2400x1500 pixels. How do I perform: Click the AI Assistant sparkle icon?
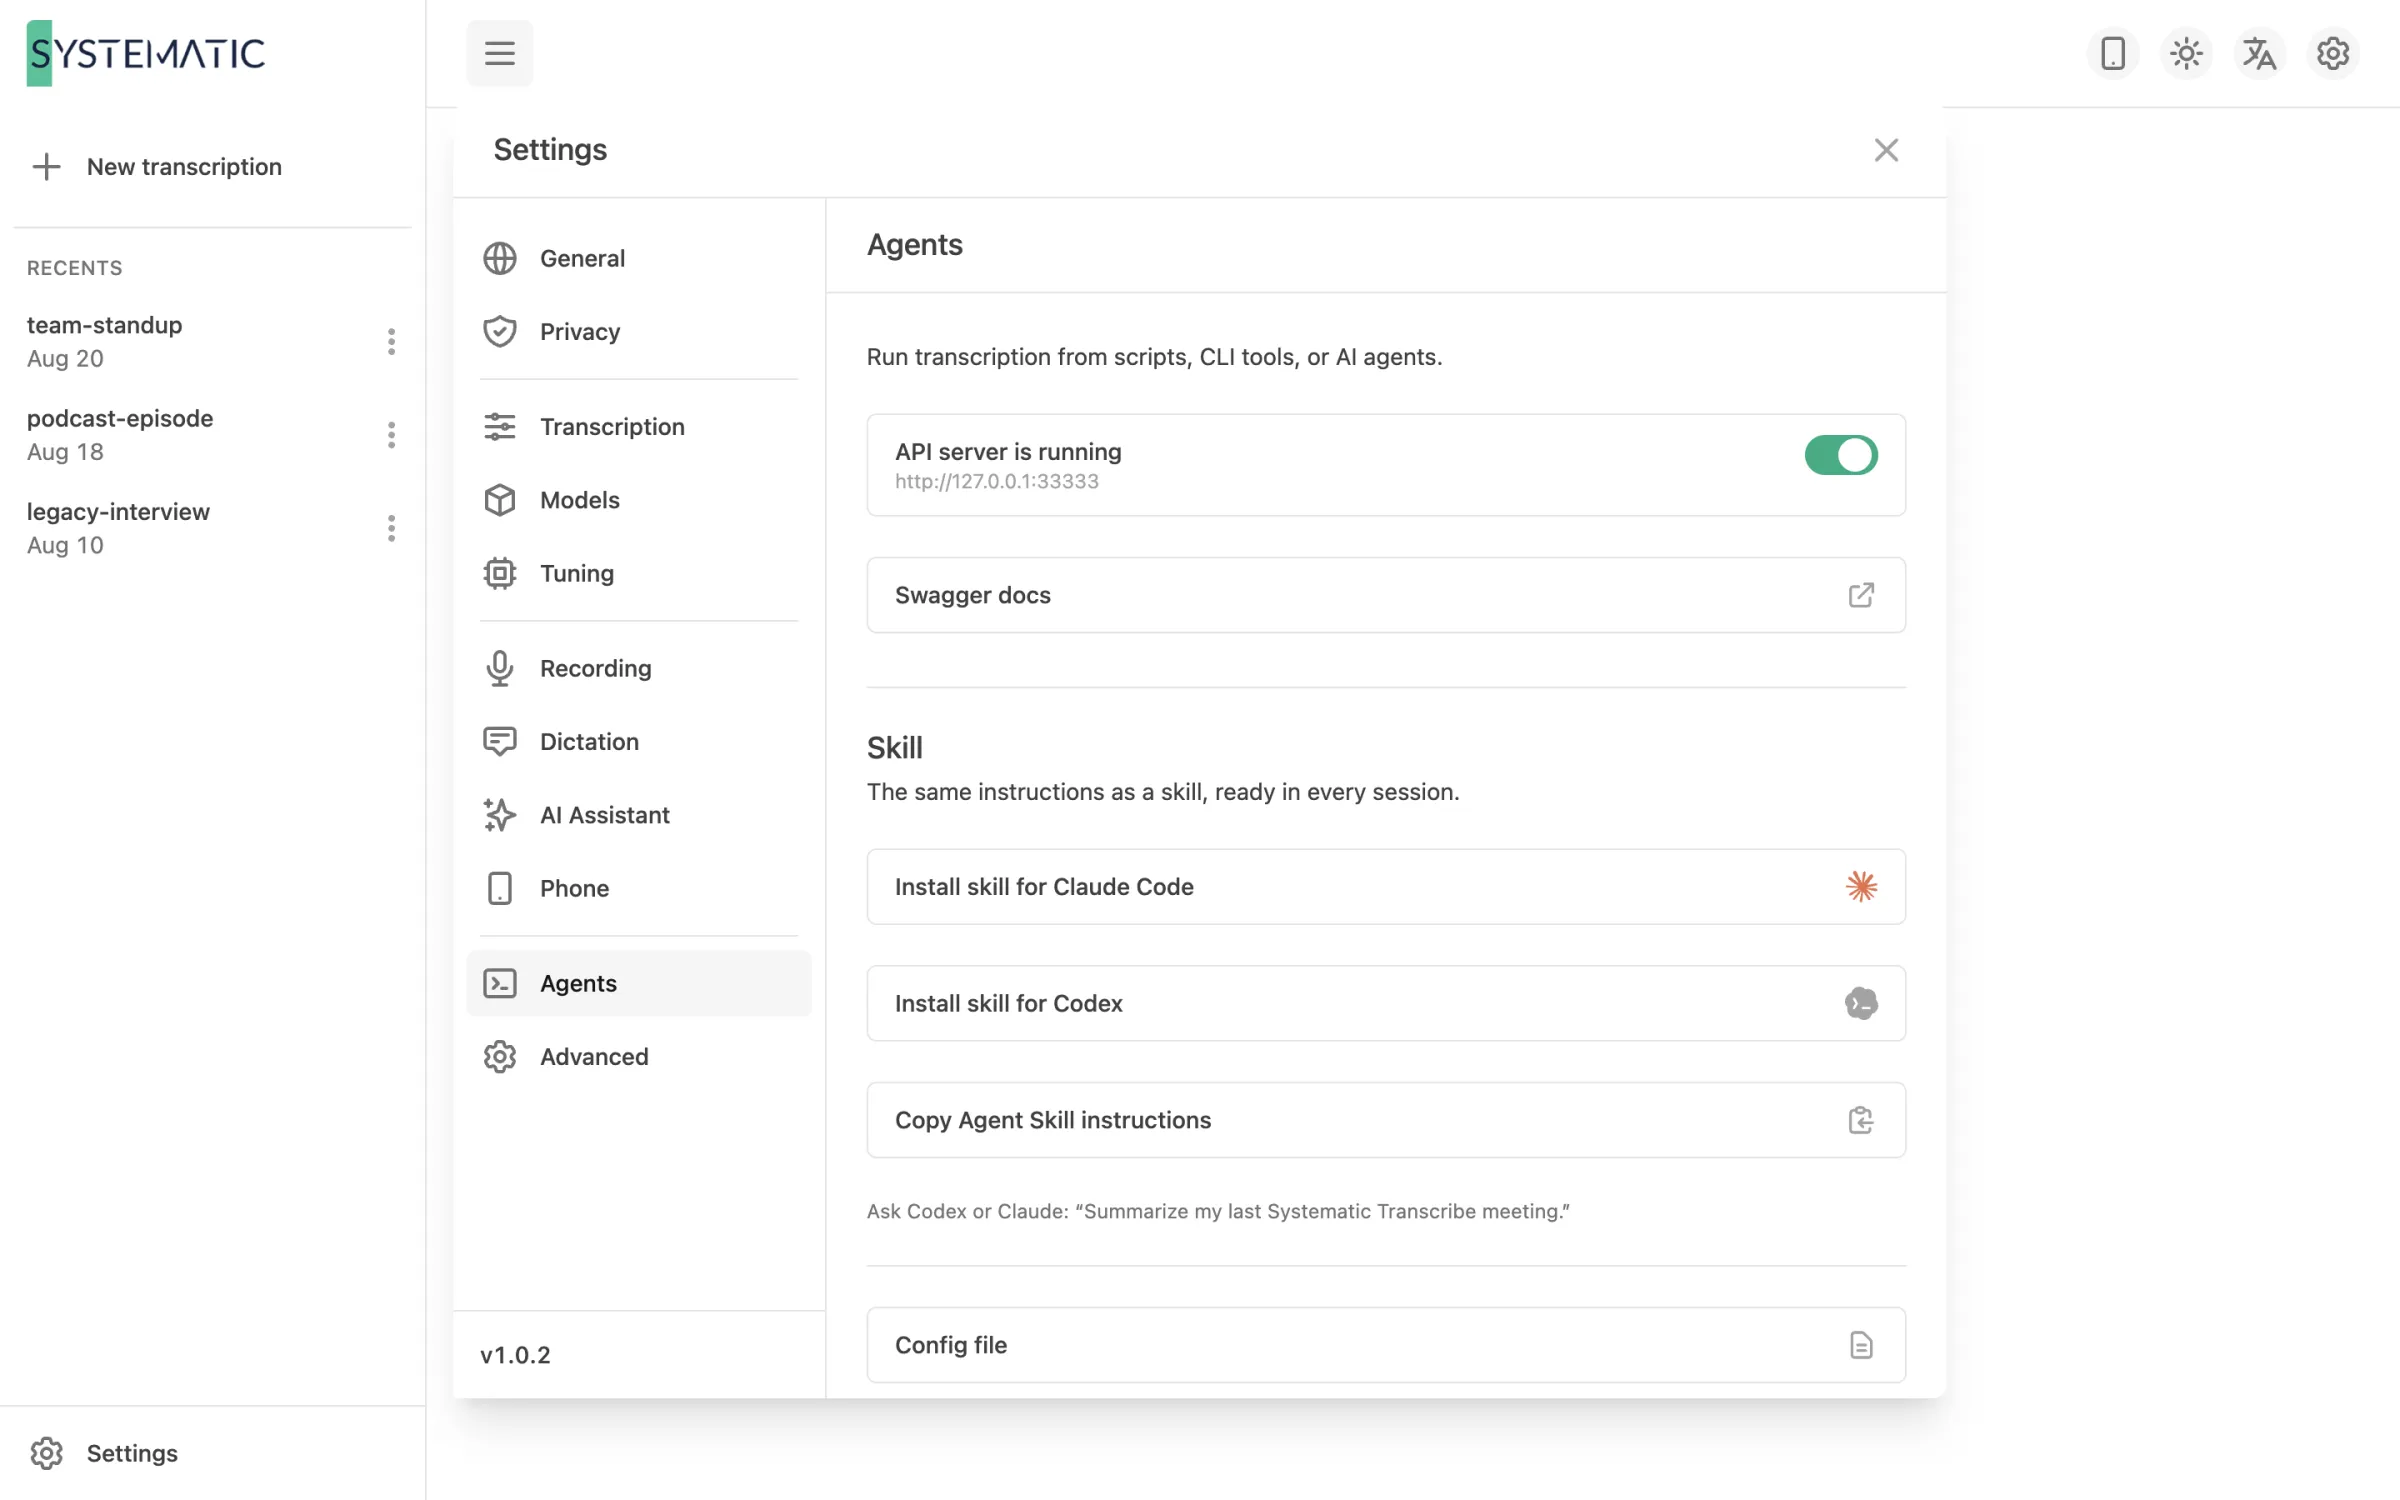[499, 815]
